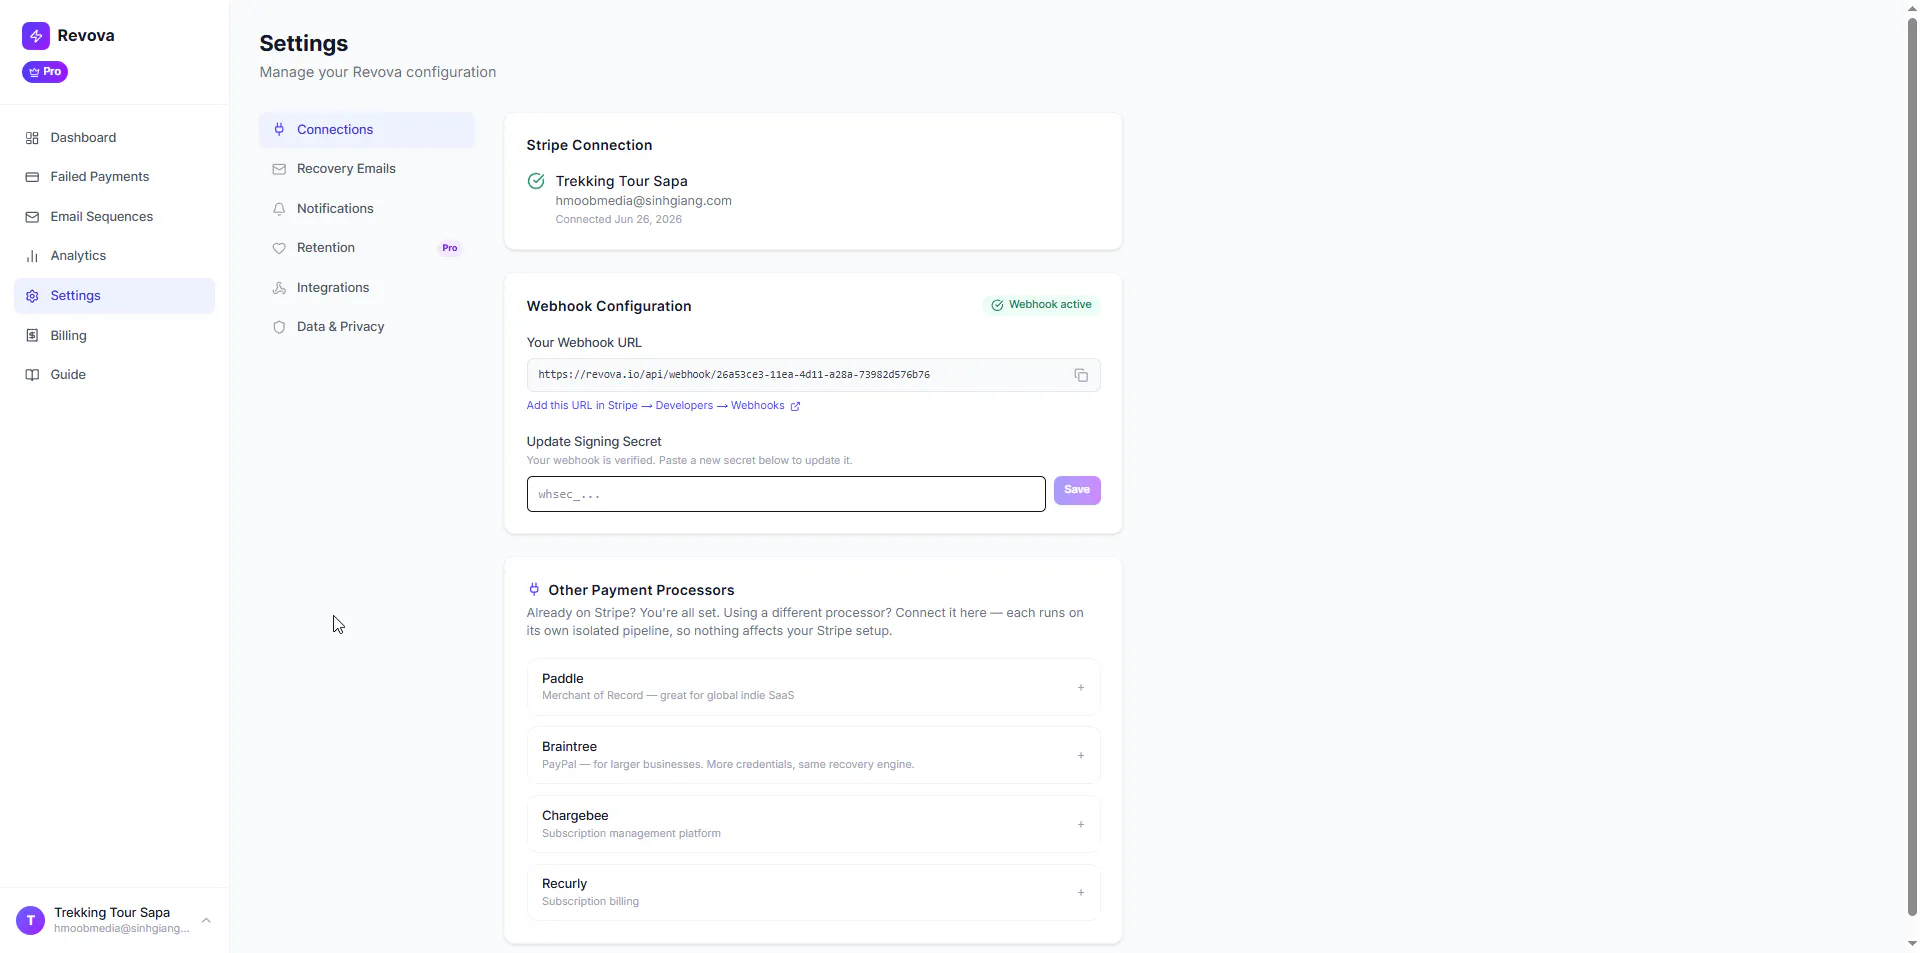Screen dimensions: 1920x953
Task: Go to Failed Payments
Action: coord(114,177)
